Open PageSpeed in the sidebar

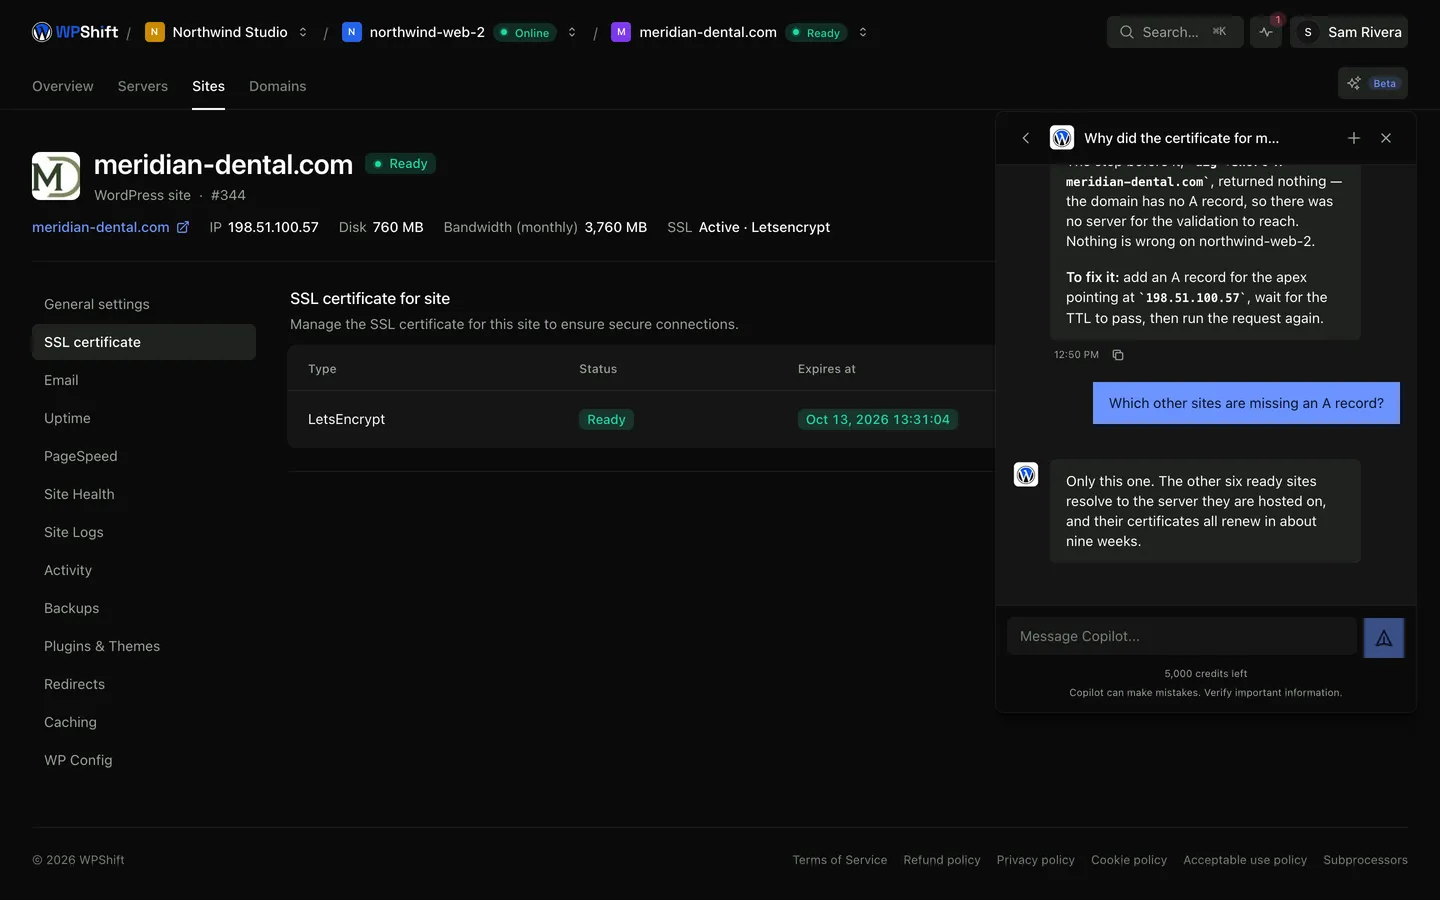point(144,456)
